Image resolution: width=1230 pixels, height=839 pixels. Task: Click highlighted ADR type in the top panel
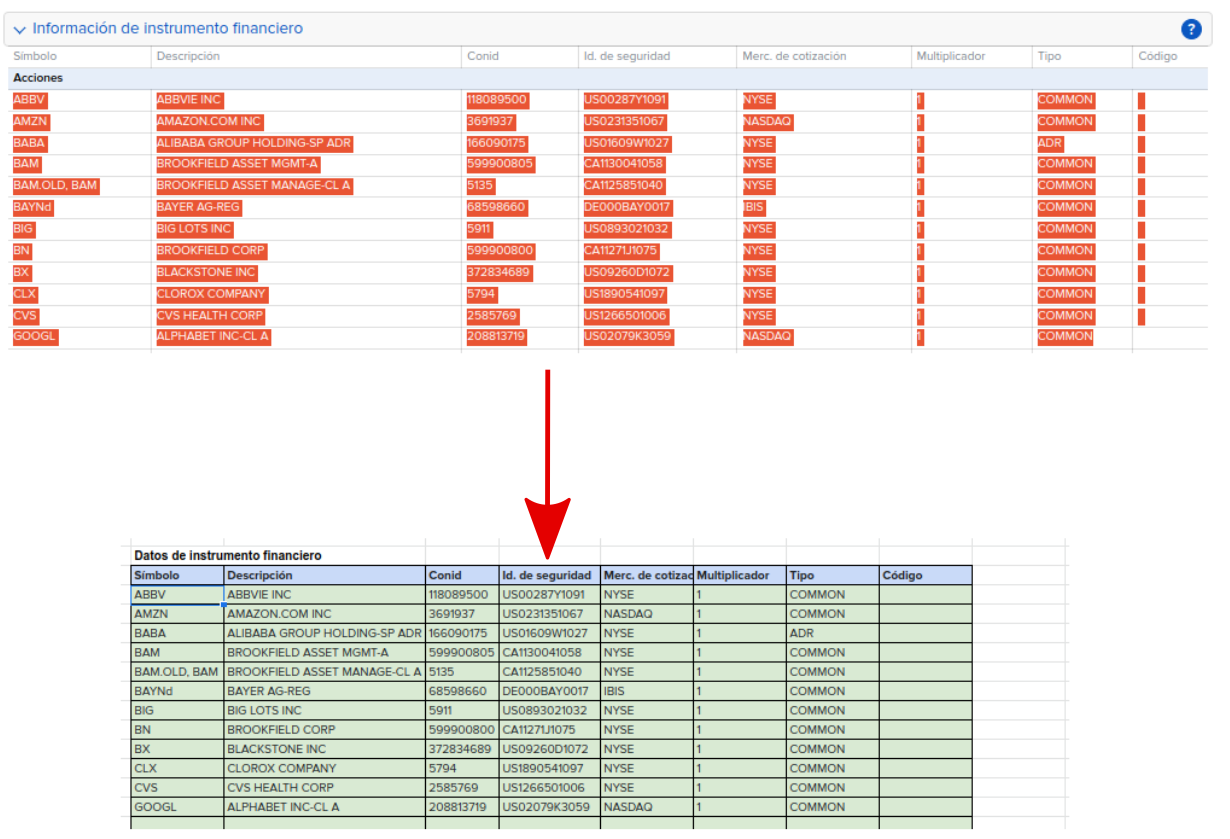(x=1050, y=143)
